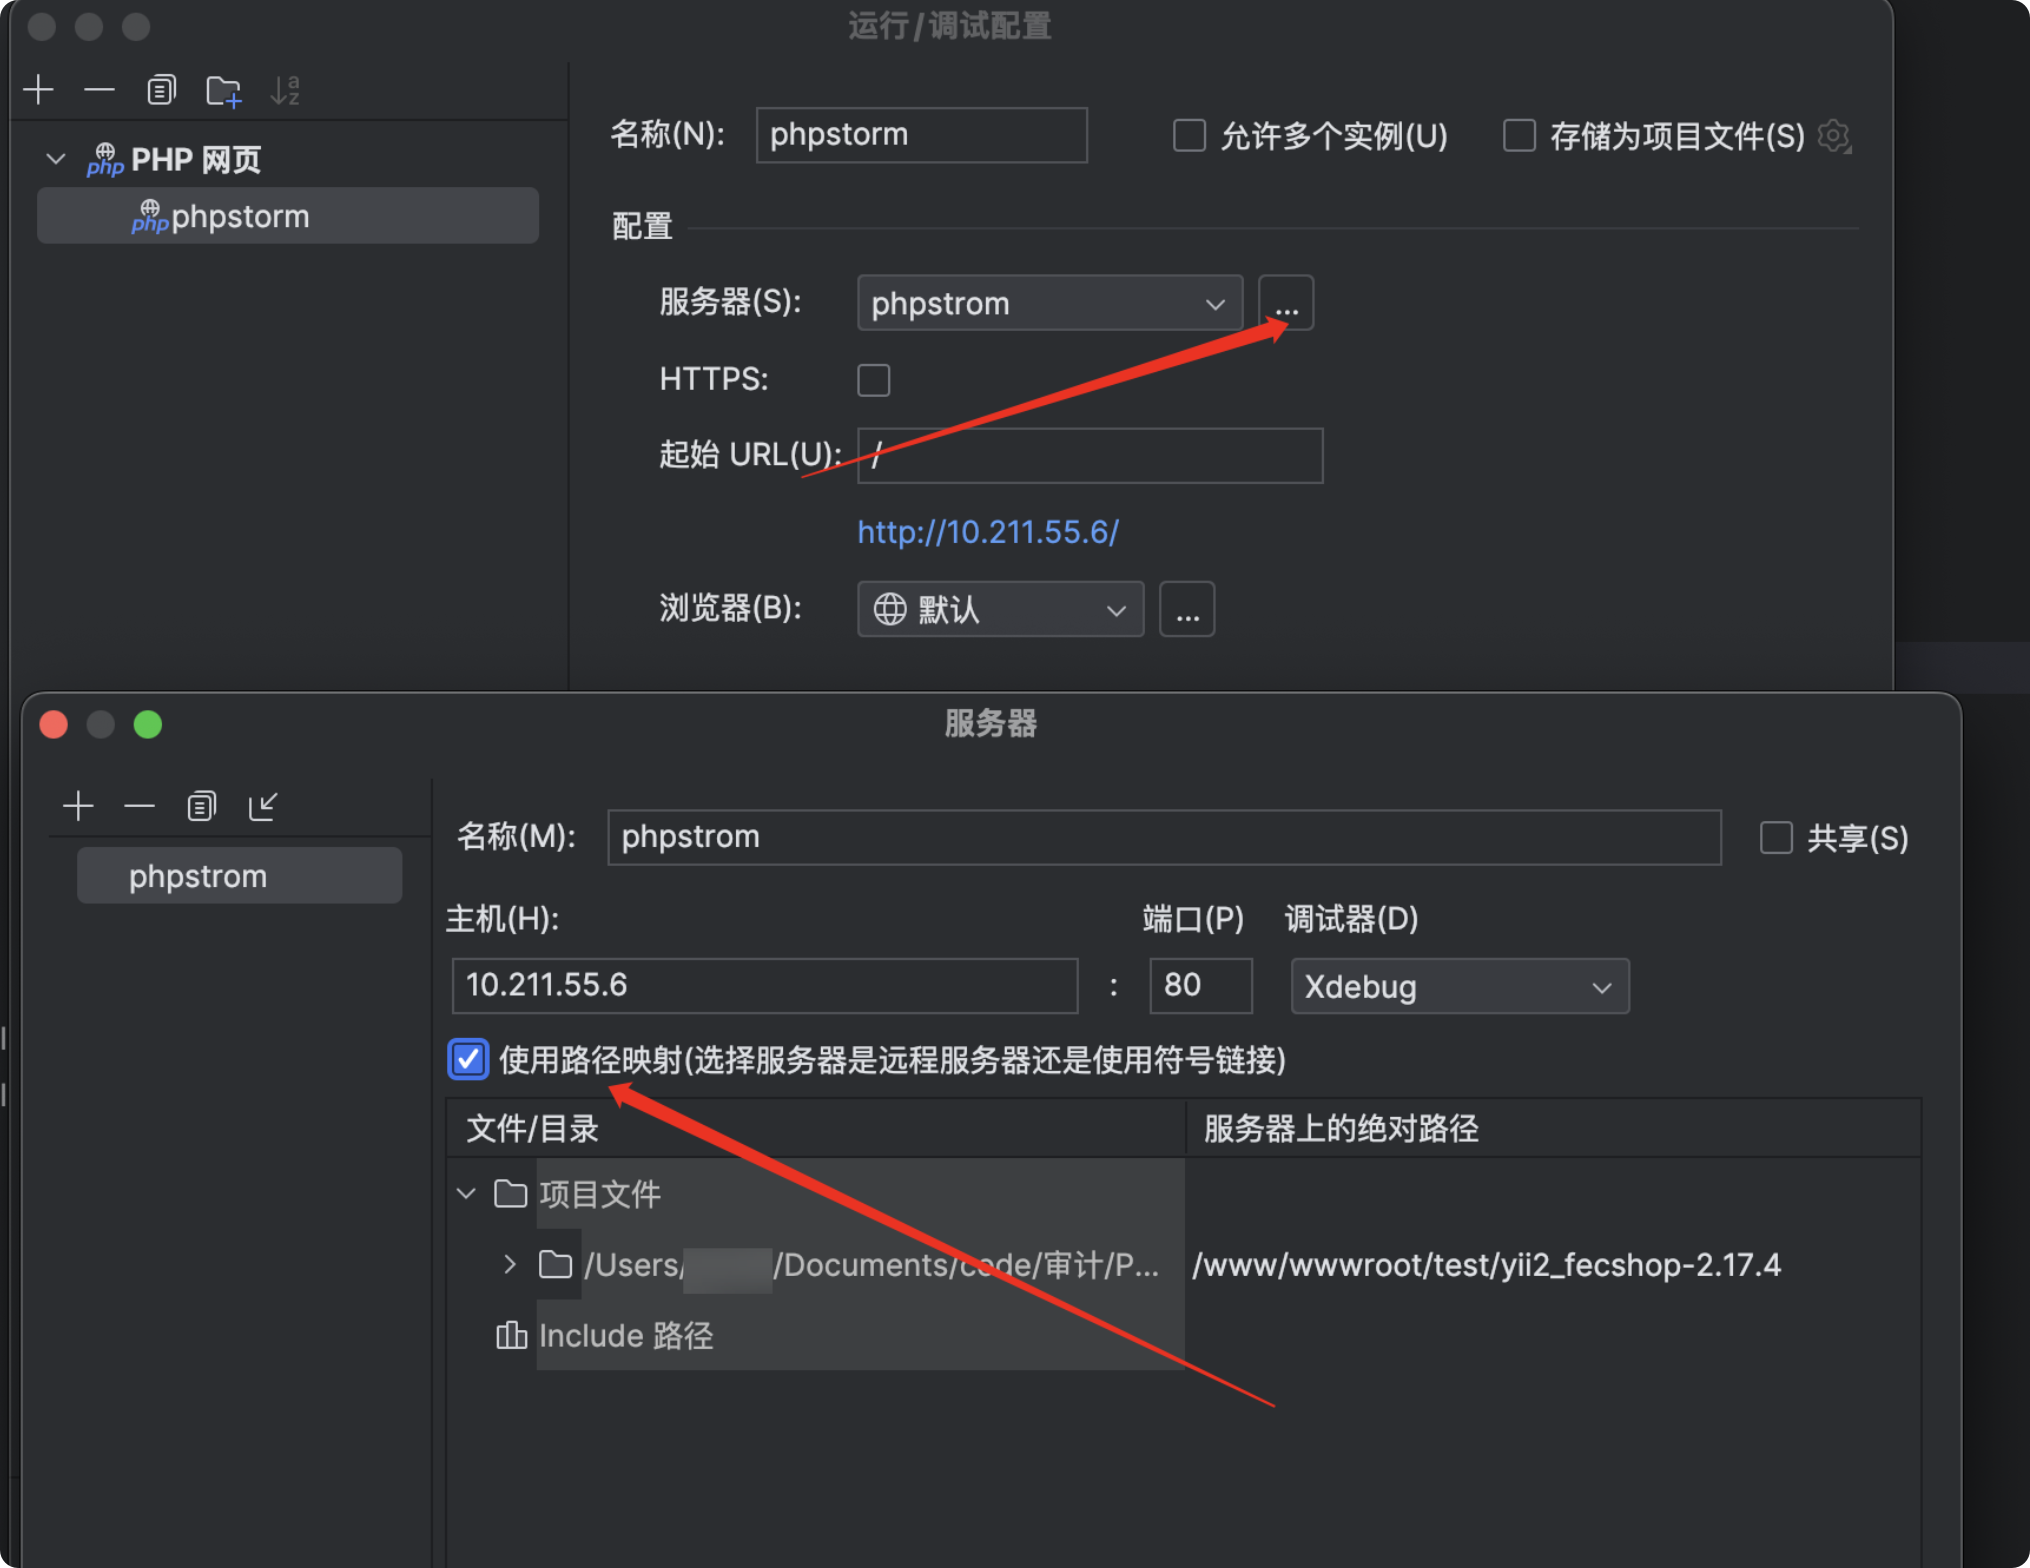2030x1568 pixels.
Task: Copy the phpstrom server configuration
Action: pyautogui.click(x=201, y=806)
